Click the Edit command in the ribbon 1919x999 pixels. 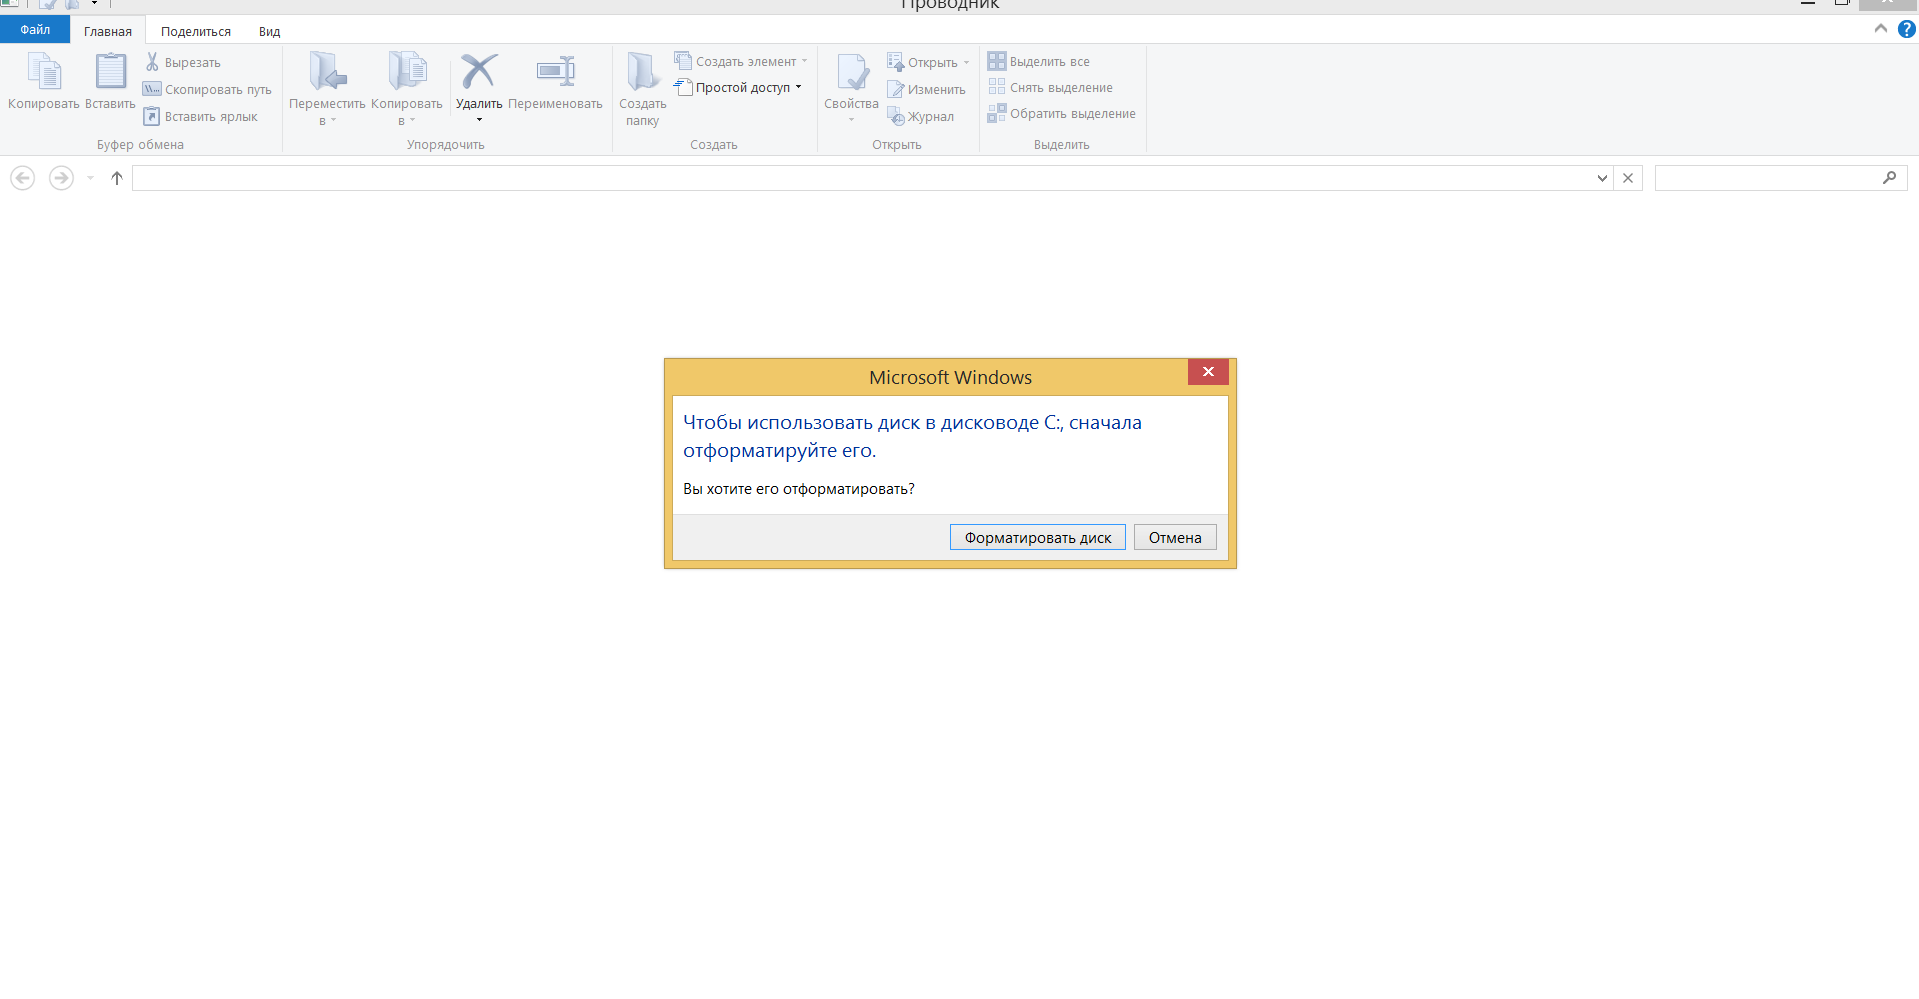point(926,89)
